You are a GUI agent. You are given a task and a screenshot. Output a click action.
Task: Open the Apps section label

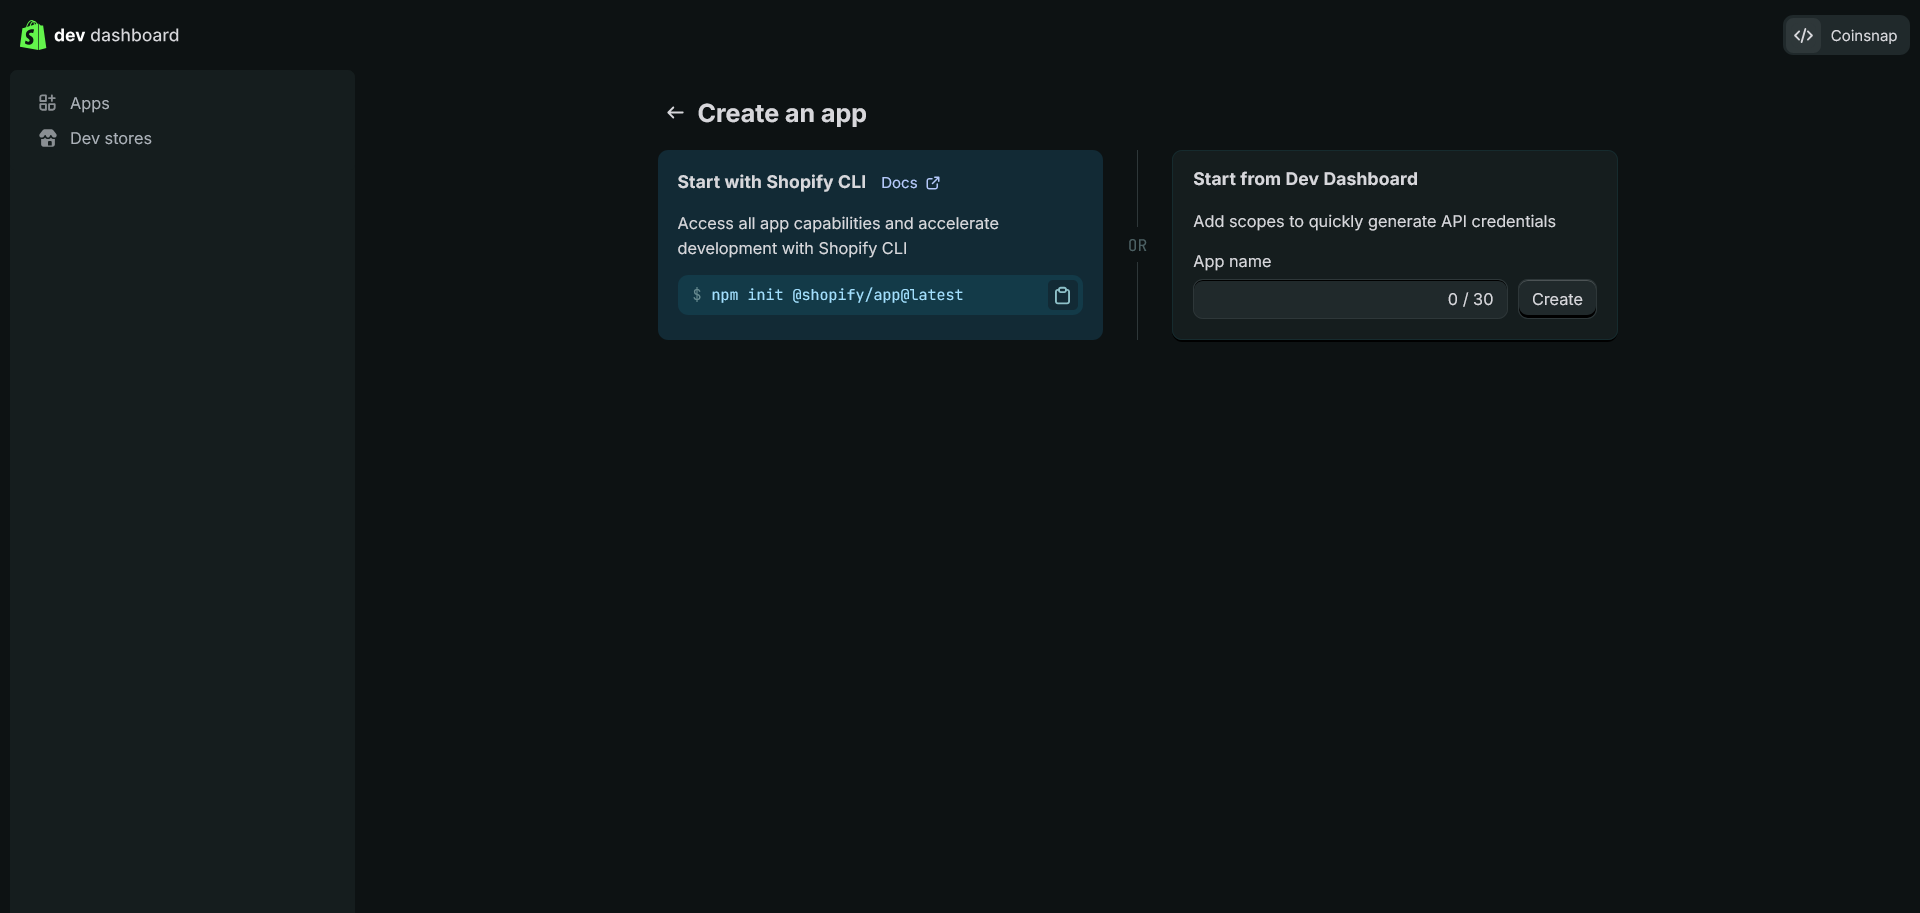[x=90, y=103]
